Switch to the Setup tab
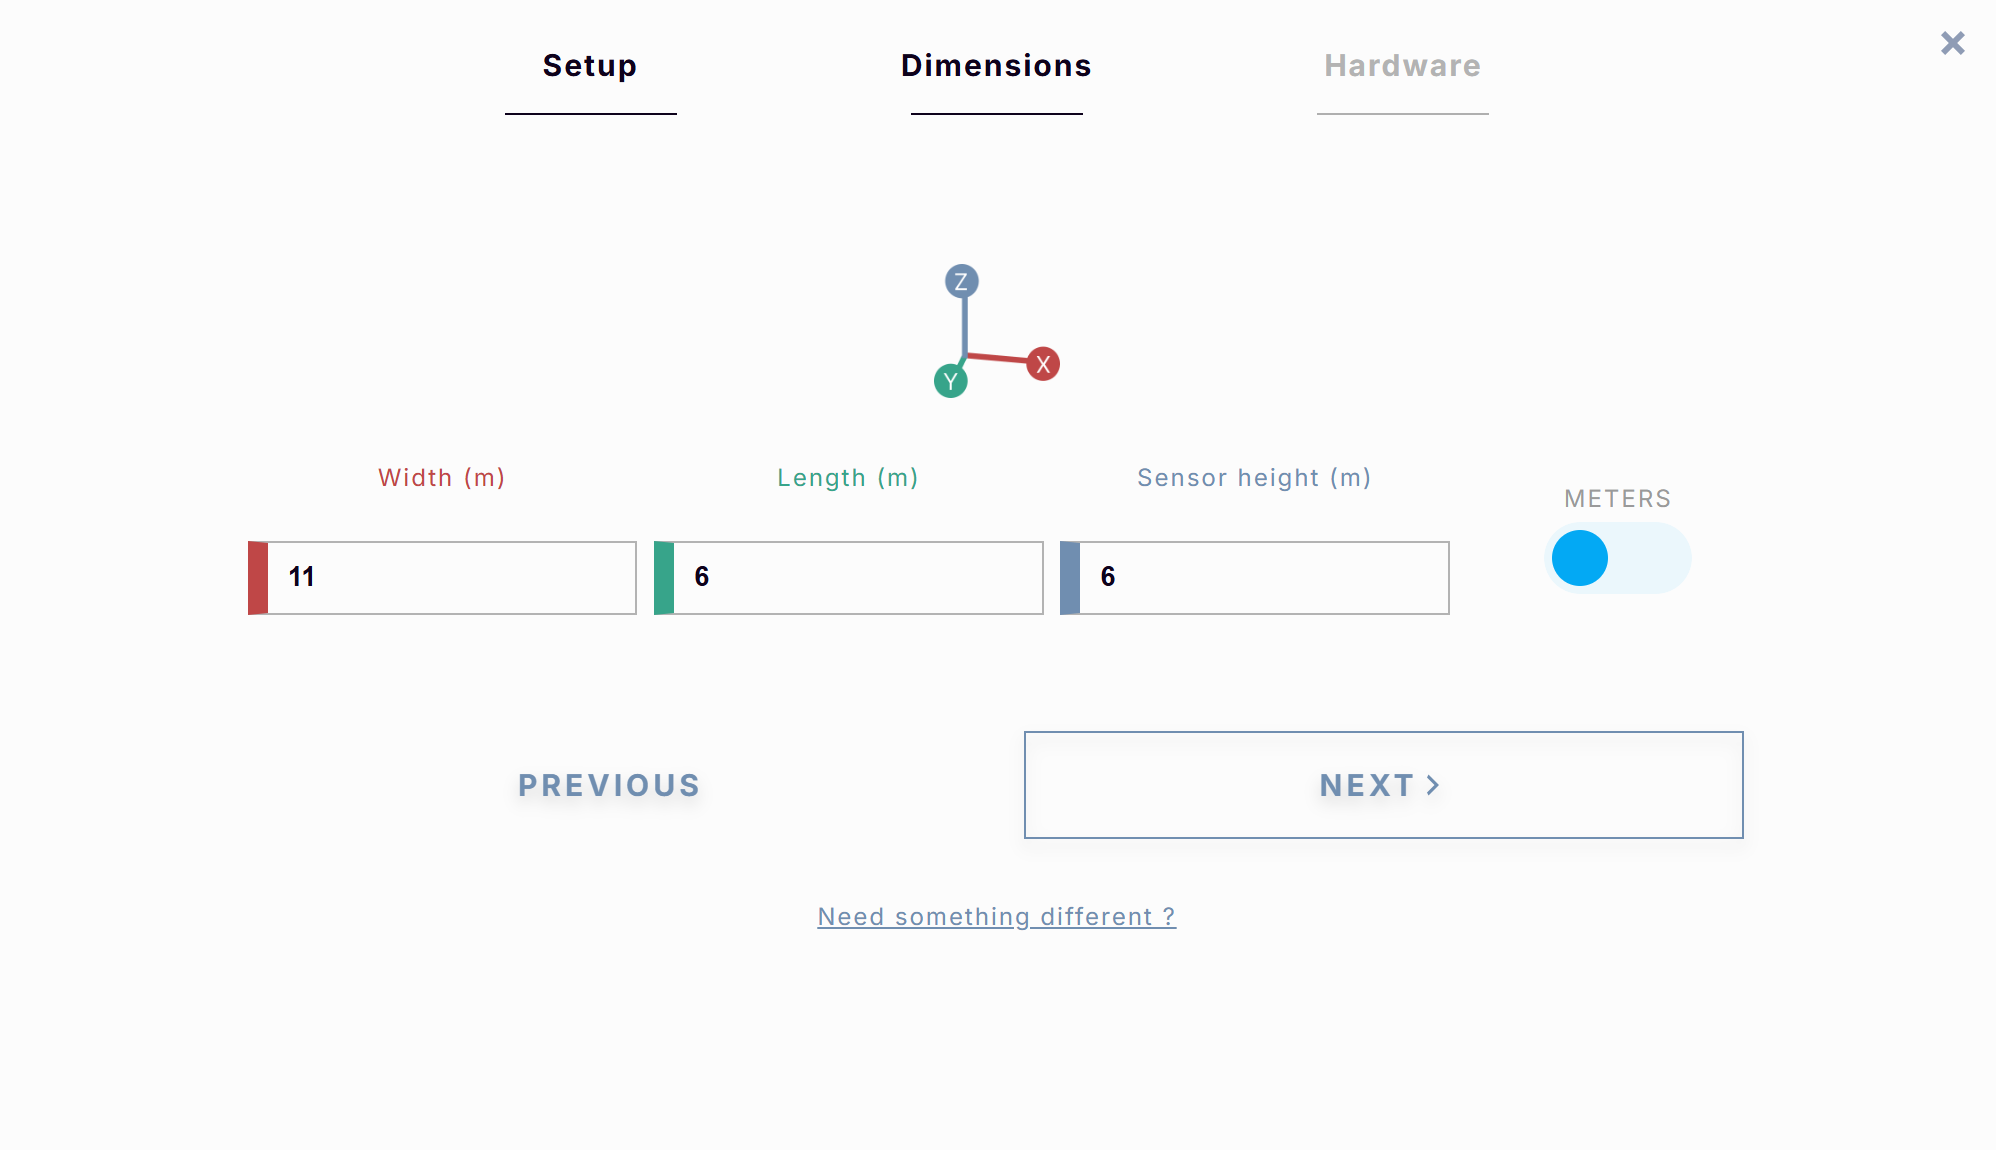 tap(590, 66)
